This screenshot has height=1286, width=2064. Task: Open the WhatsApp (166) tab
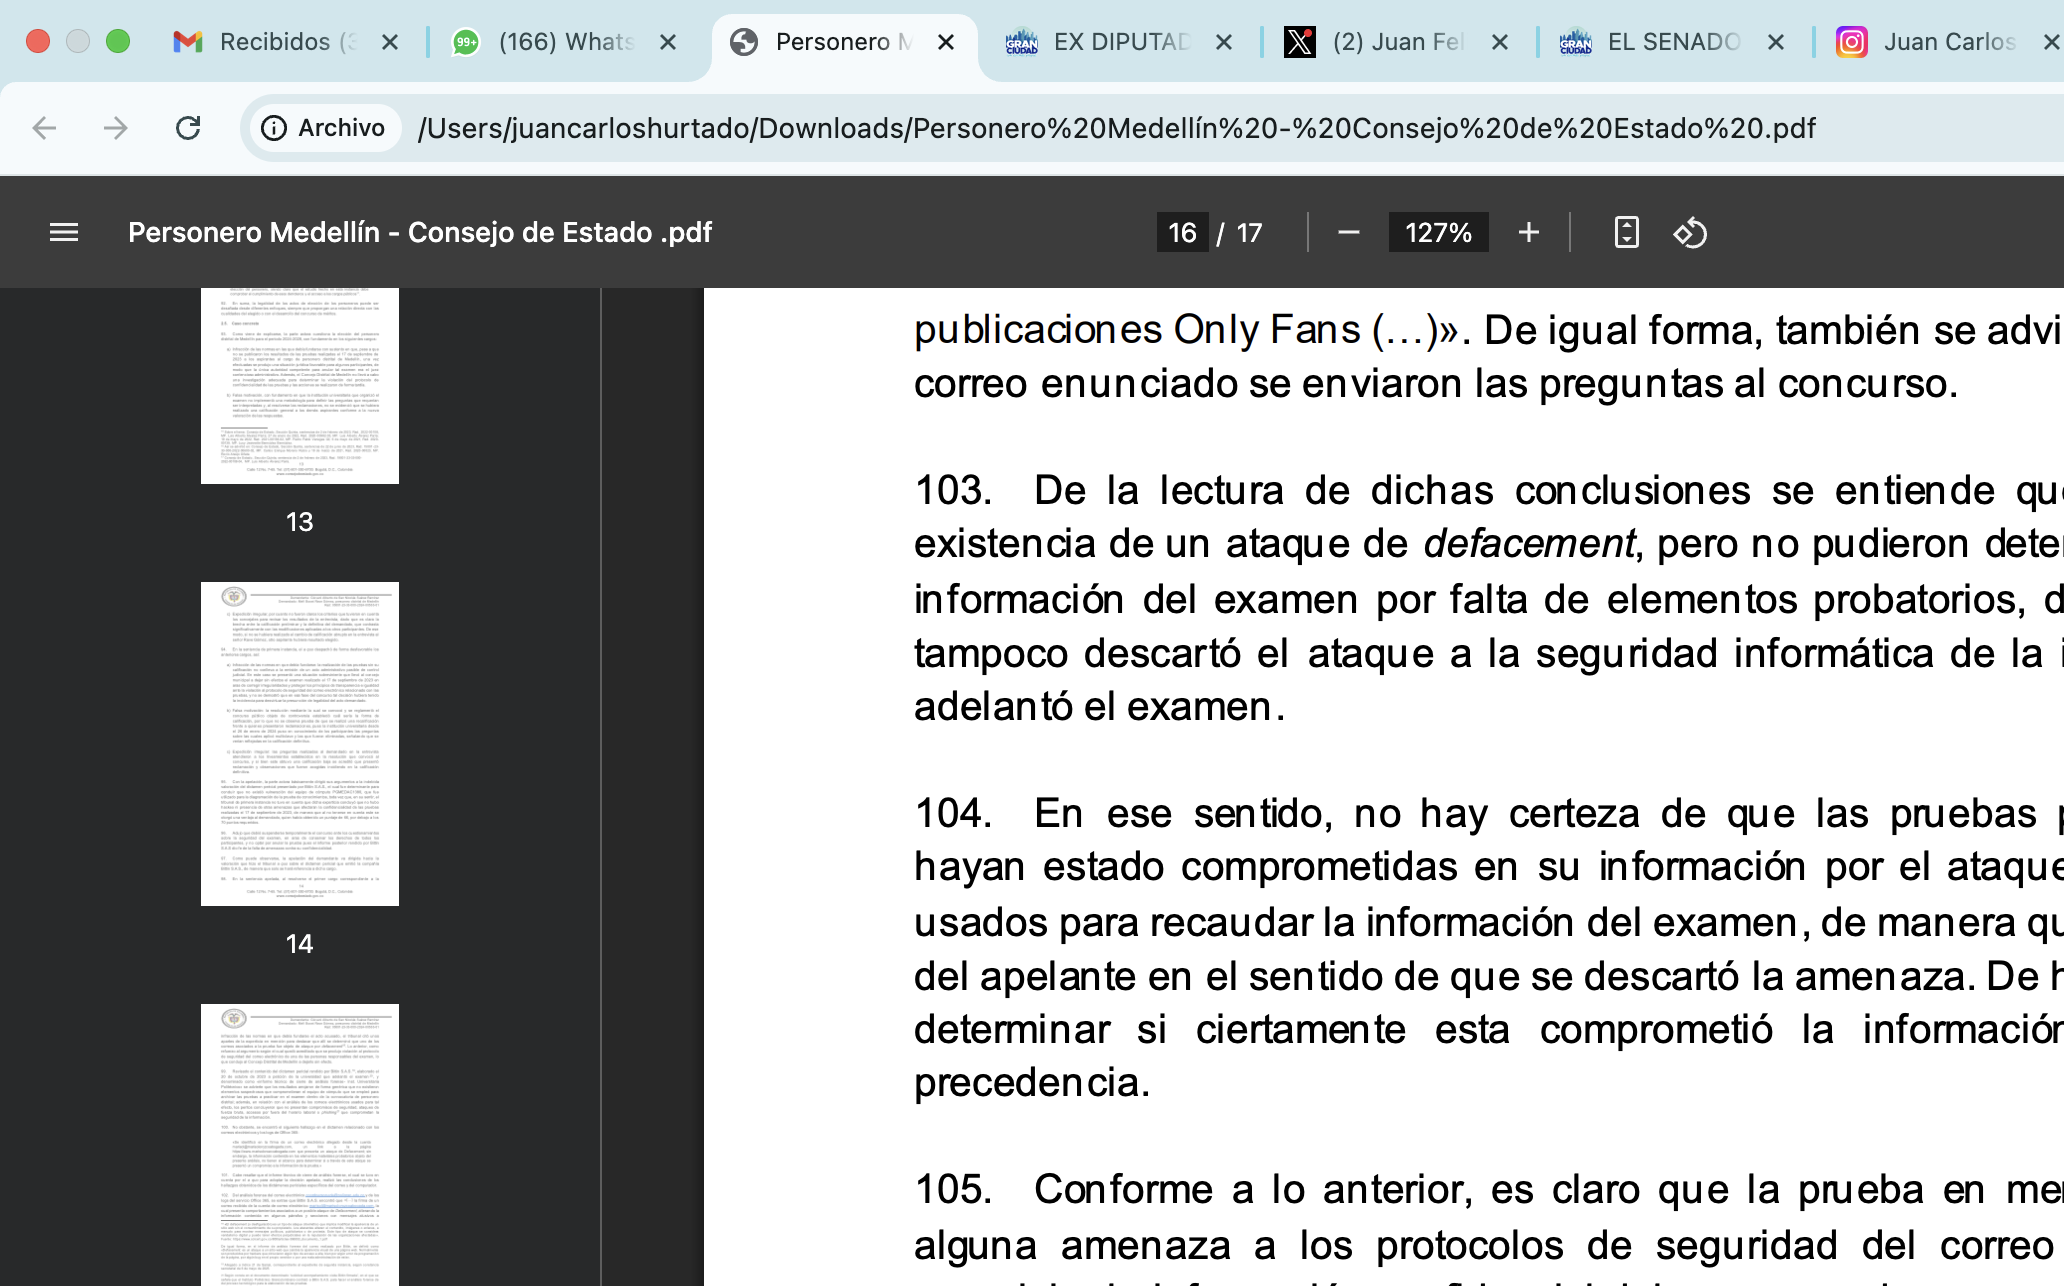[x=552, y=42]
